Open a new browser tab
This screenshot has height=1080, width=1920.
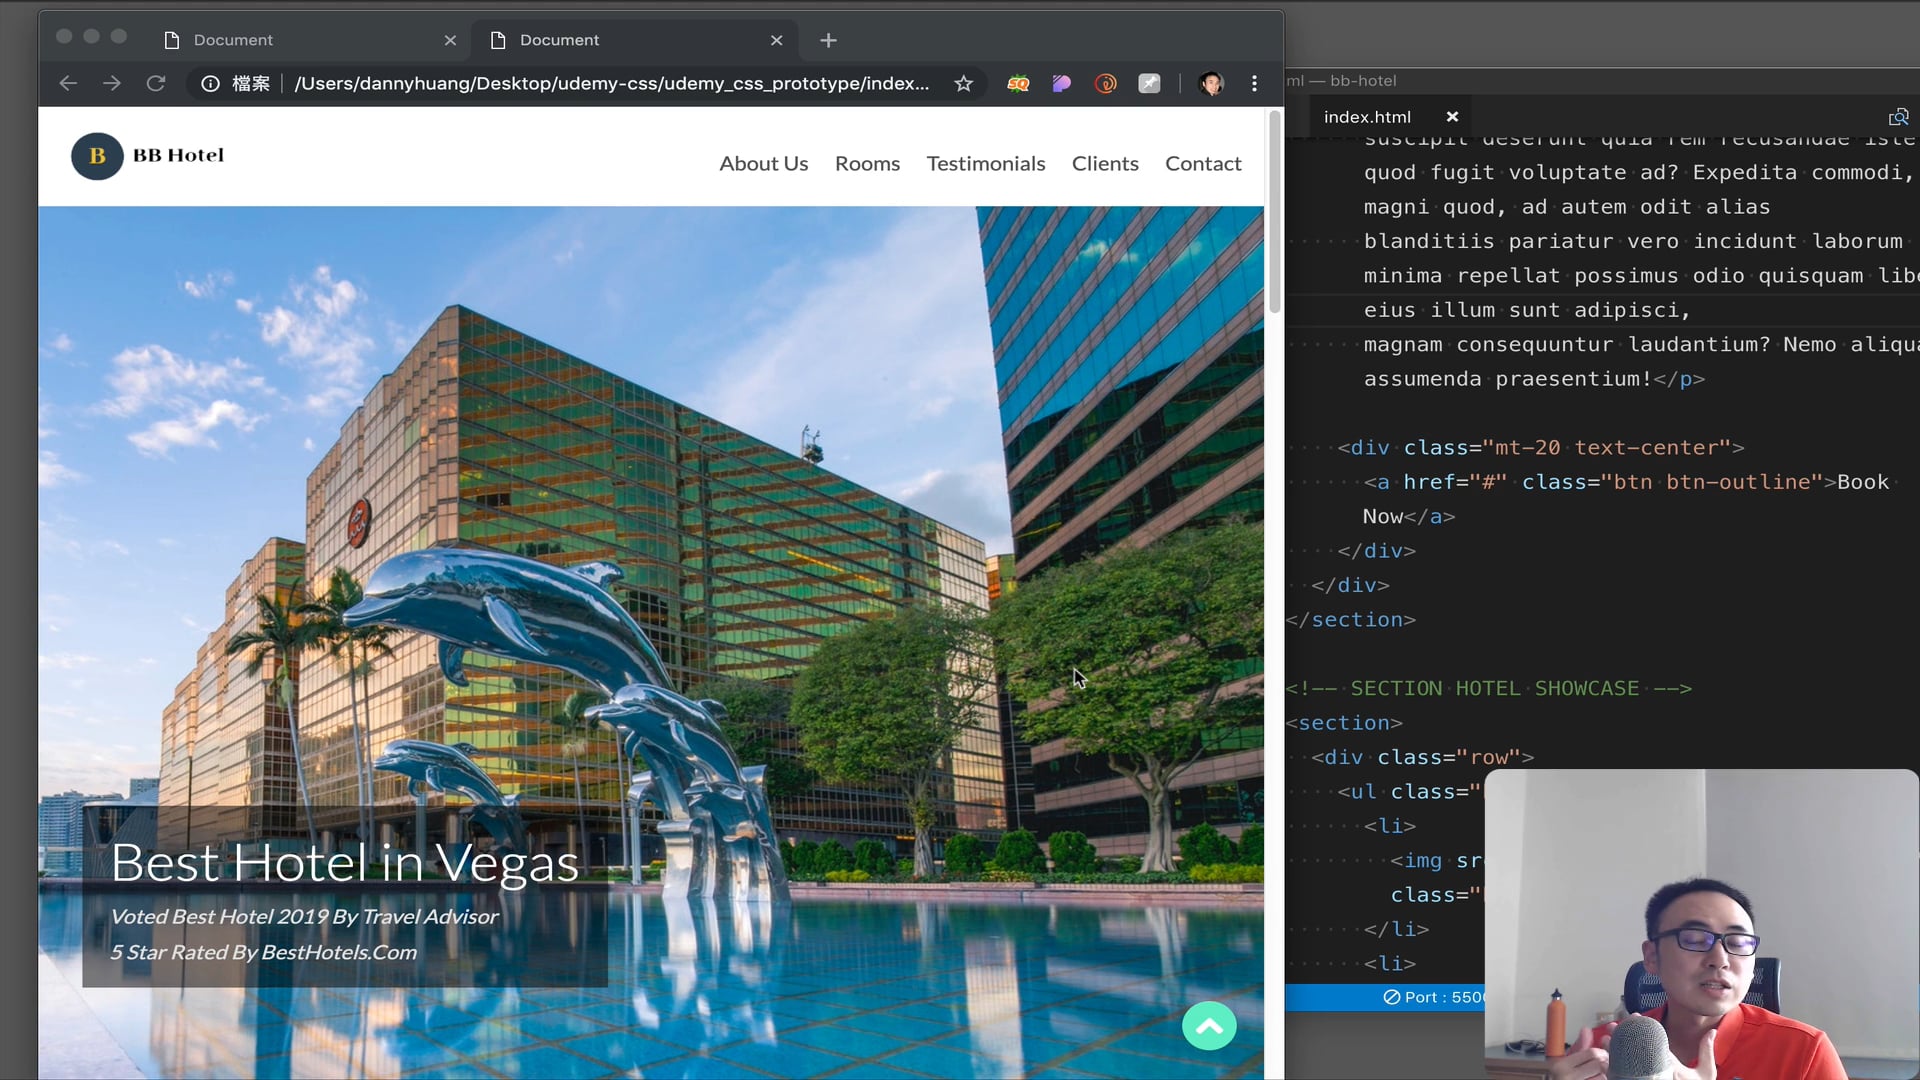[828, 40]
